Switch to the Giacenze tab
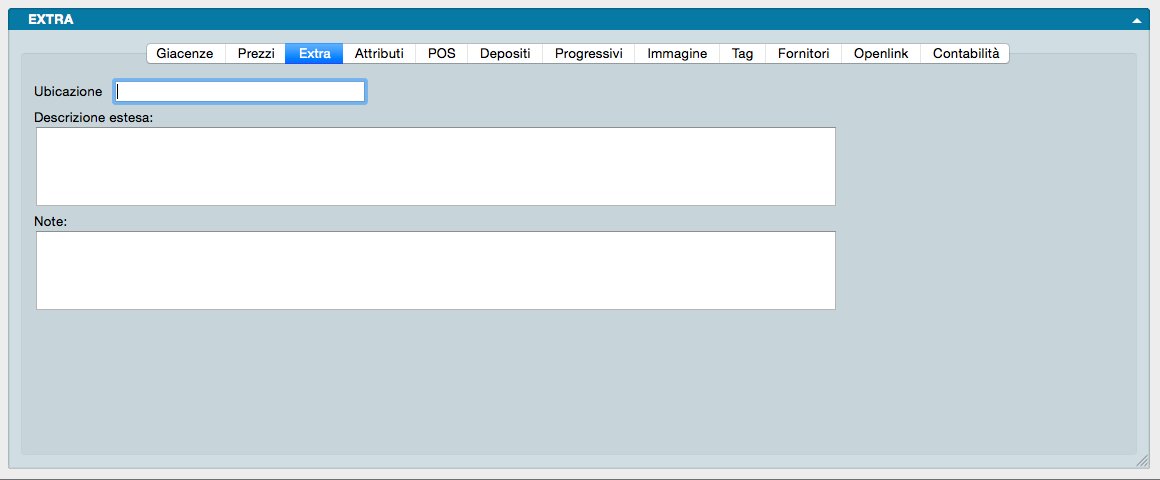The width and height of the screenshot is (1160, 480). point(185,54)
